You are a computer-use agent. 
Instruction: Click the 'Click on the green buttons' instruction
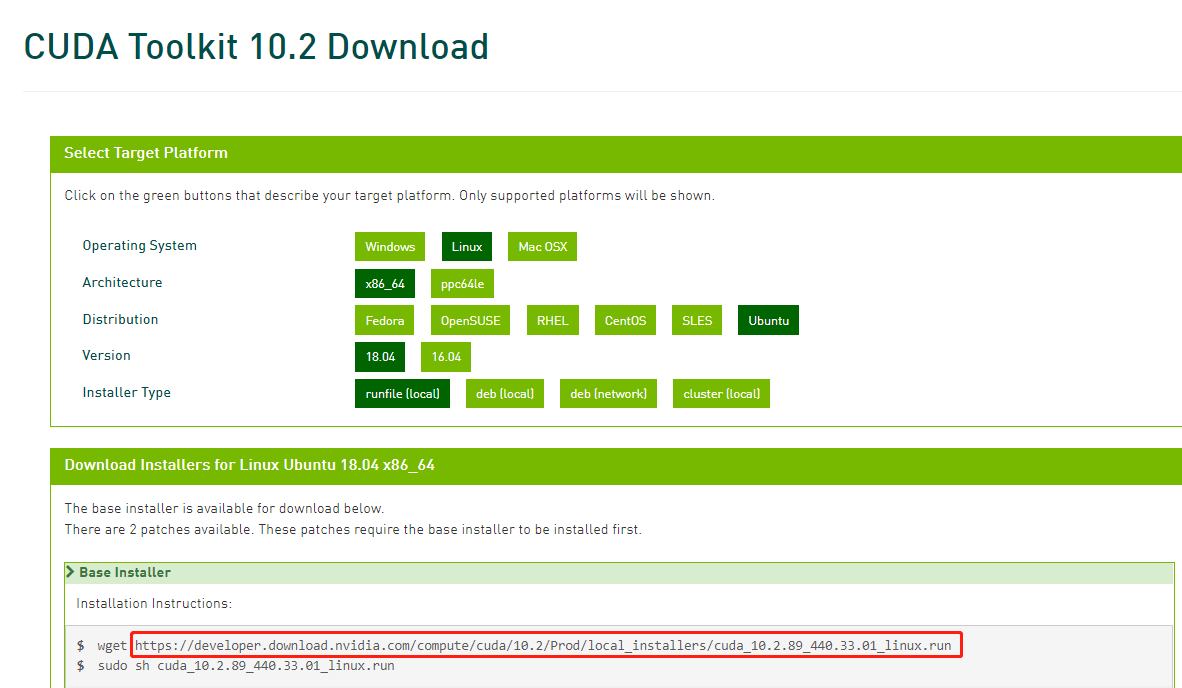(389, 196)
